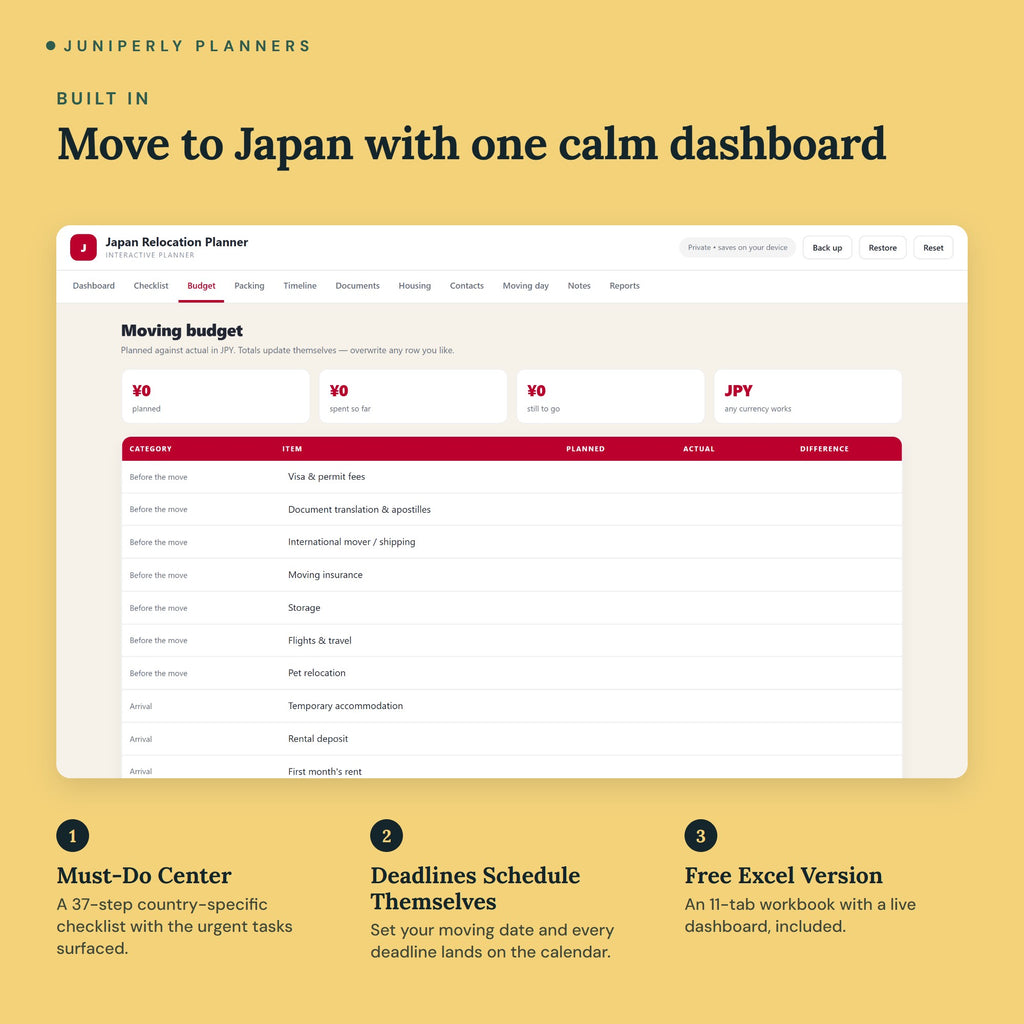Select the 'Rental deposit' item

click(x=318, y=739)
